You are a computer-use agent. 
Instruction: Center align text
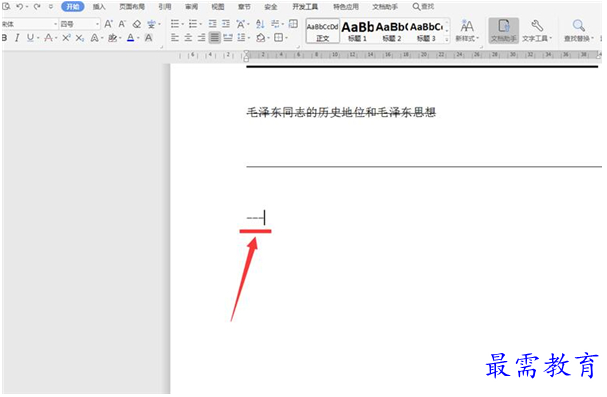(x=188, y=38)
